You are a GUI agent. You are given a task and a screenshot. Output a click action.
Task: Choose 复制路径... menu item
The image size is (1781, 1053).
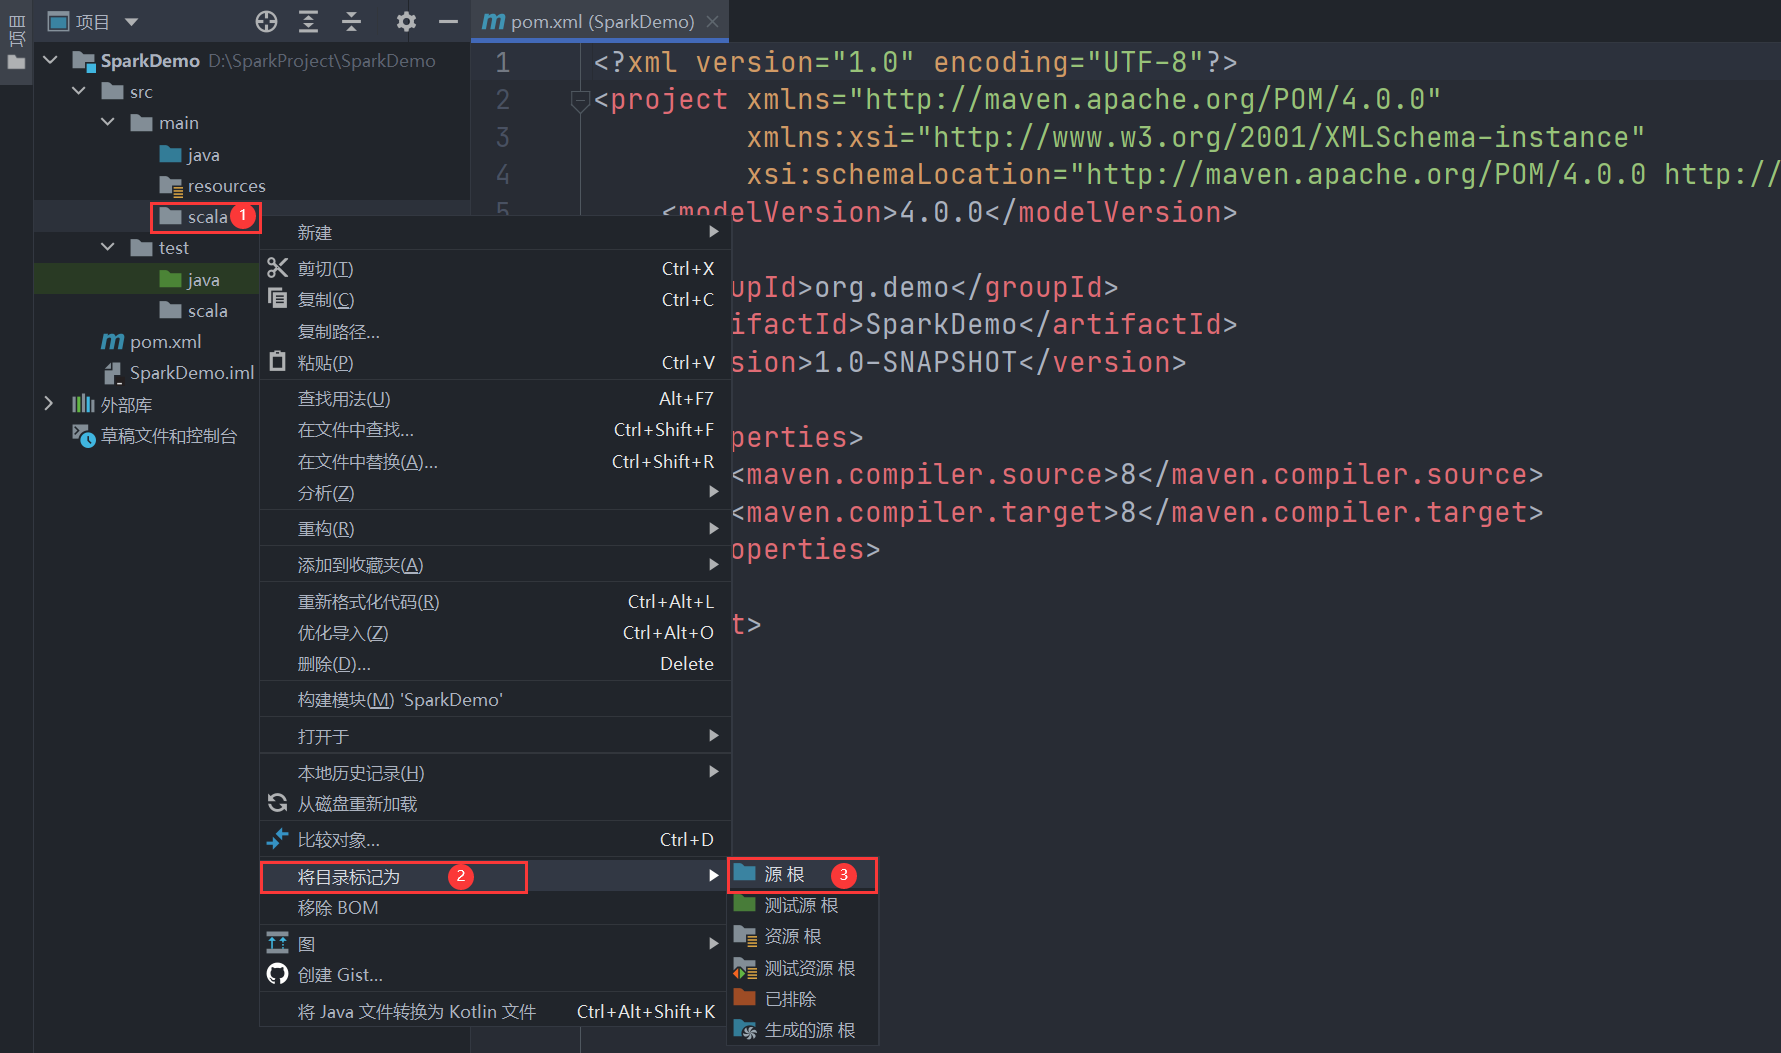pos(495,331)
